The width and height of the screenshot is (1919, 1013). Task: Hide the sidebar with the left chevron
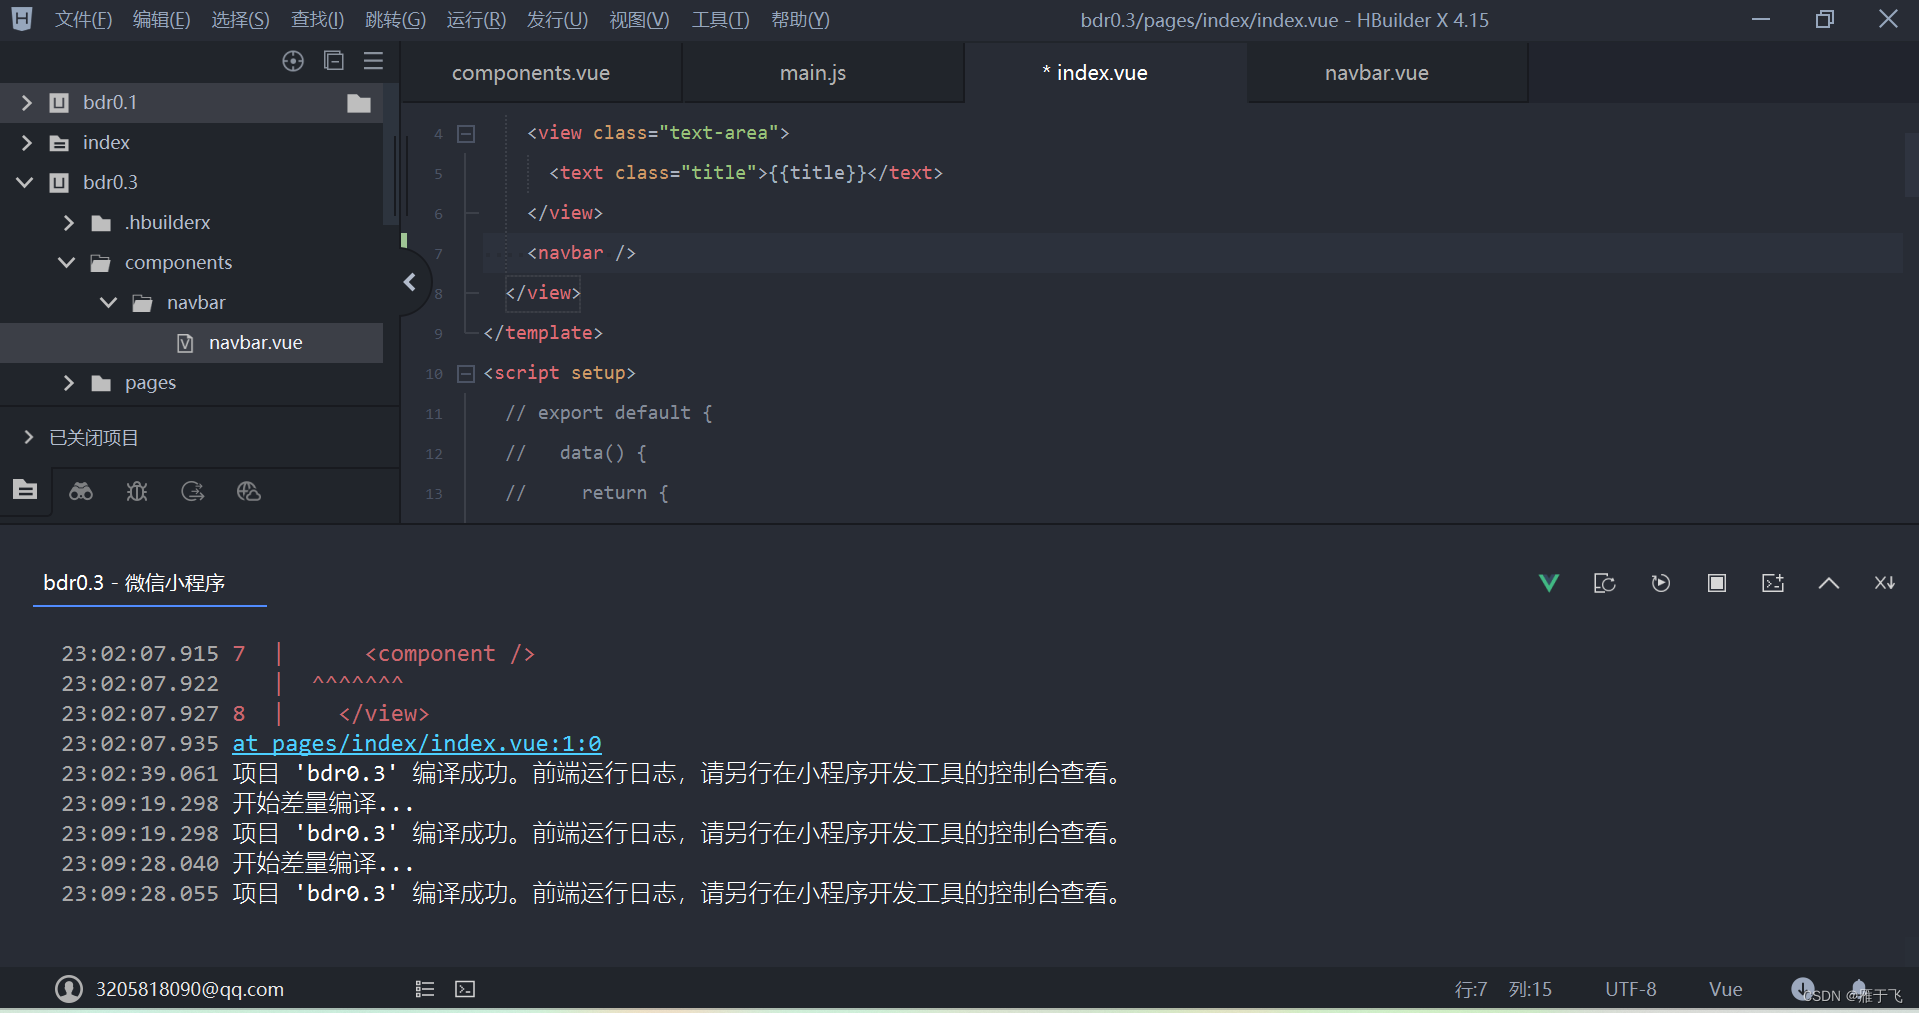[410, 283]
